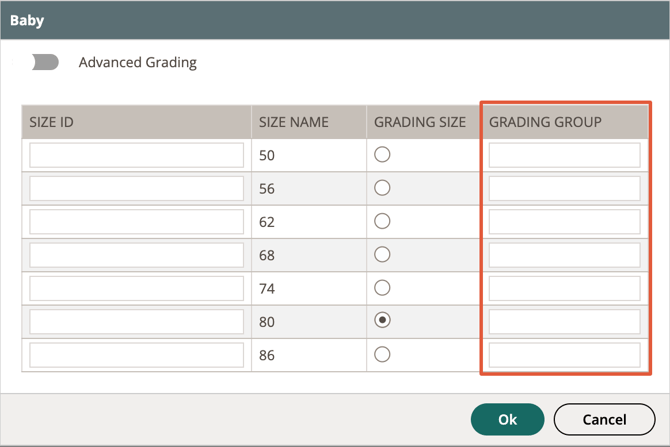The width and height of the screenshot is (670, 447).
Task: Focus the Size ID field for size 74
Action: point(136,288)
